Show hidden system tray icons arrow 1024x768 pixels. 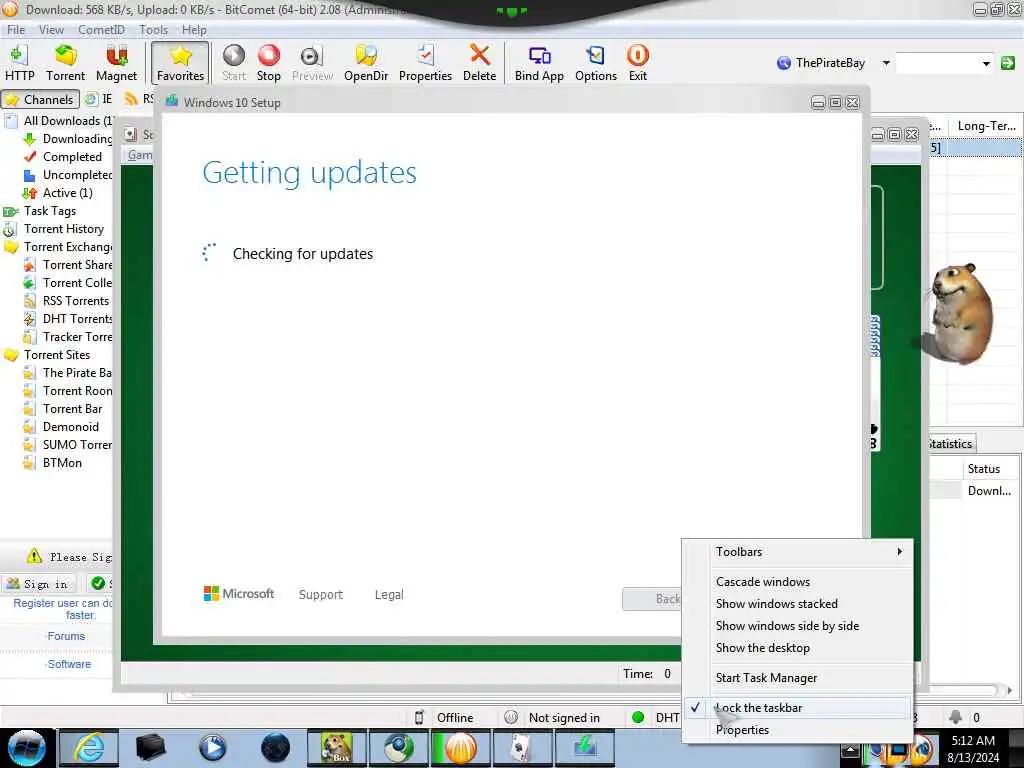(x=850, y=749)
